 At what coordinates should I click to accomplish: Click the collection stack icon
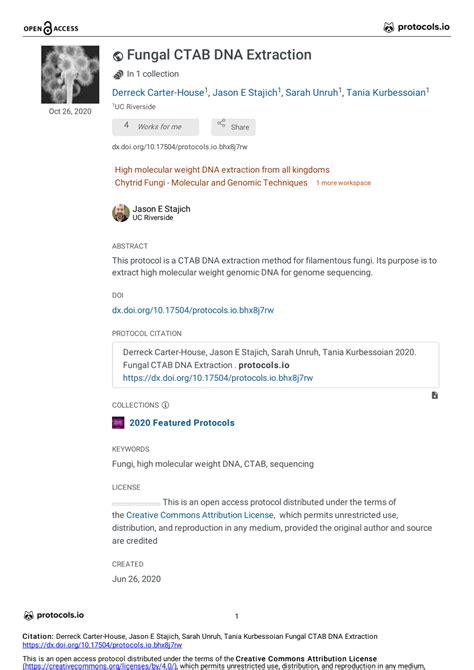118,74
